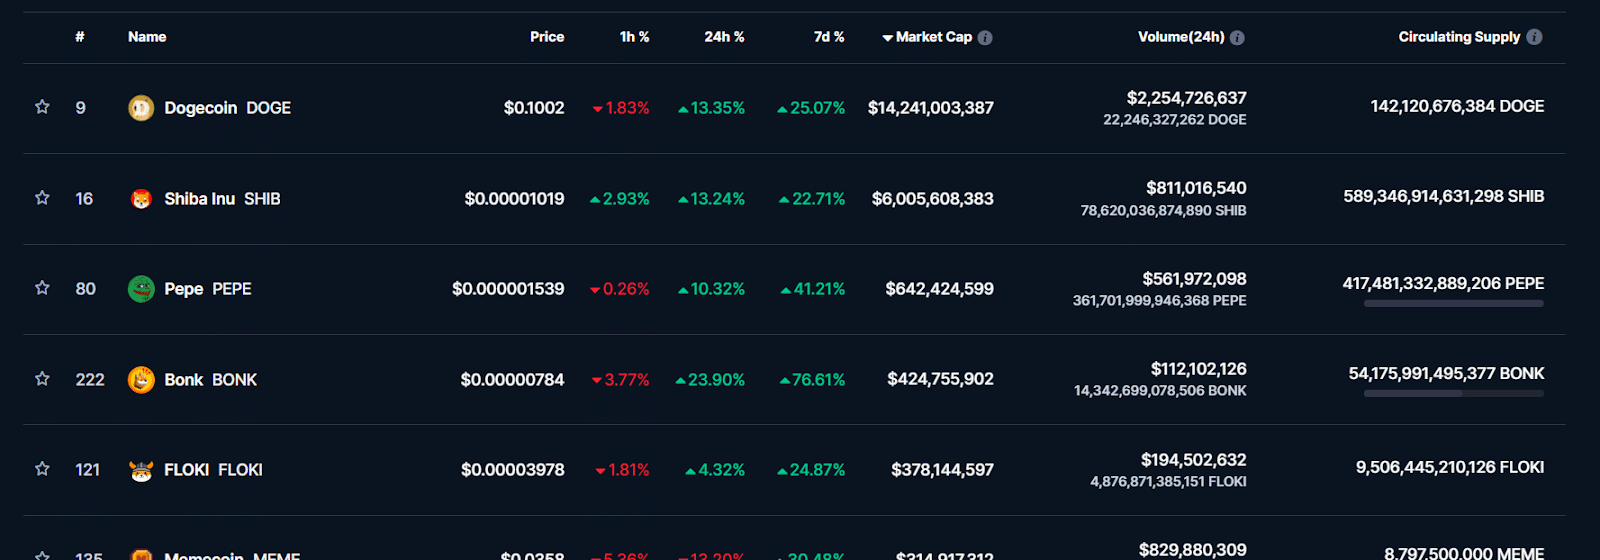Click volume 361,701,999,946,368 PEPE
The image size is (1600, 560).
coord(1160,301)
